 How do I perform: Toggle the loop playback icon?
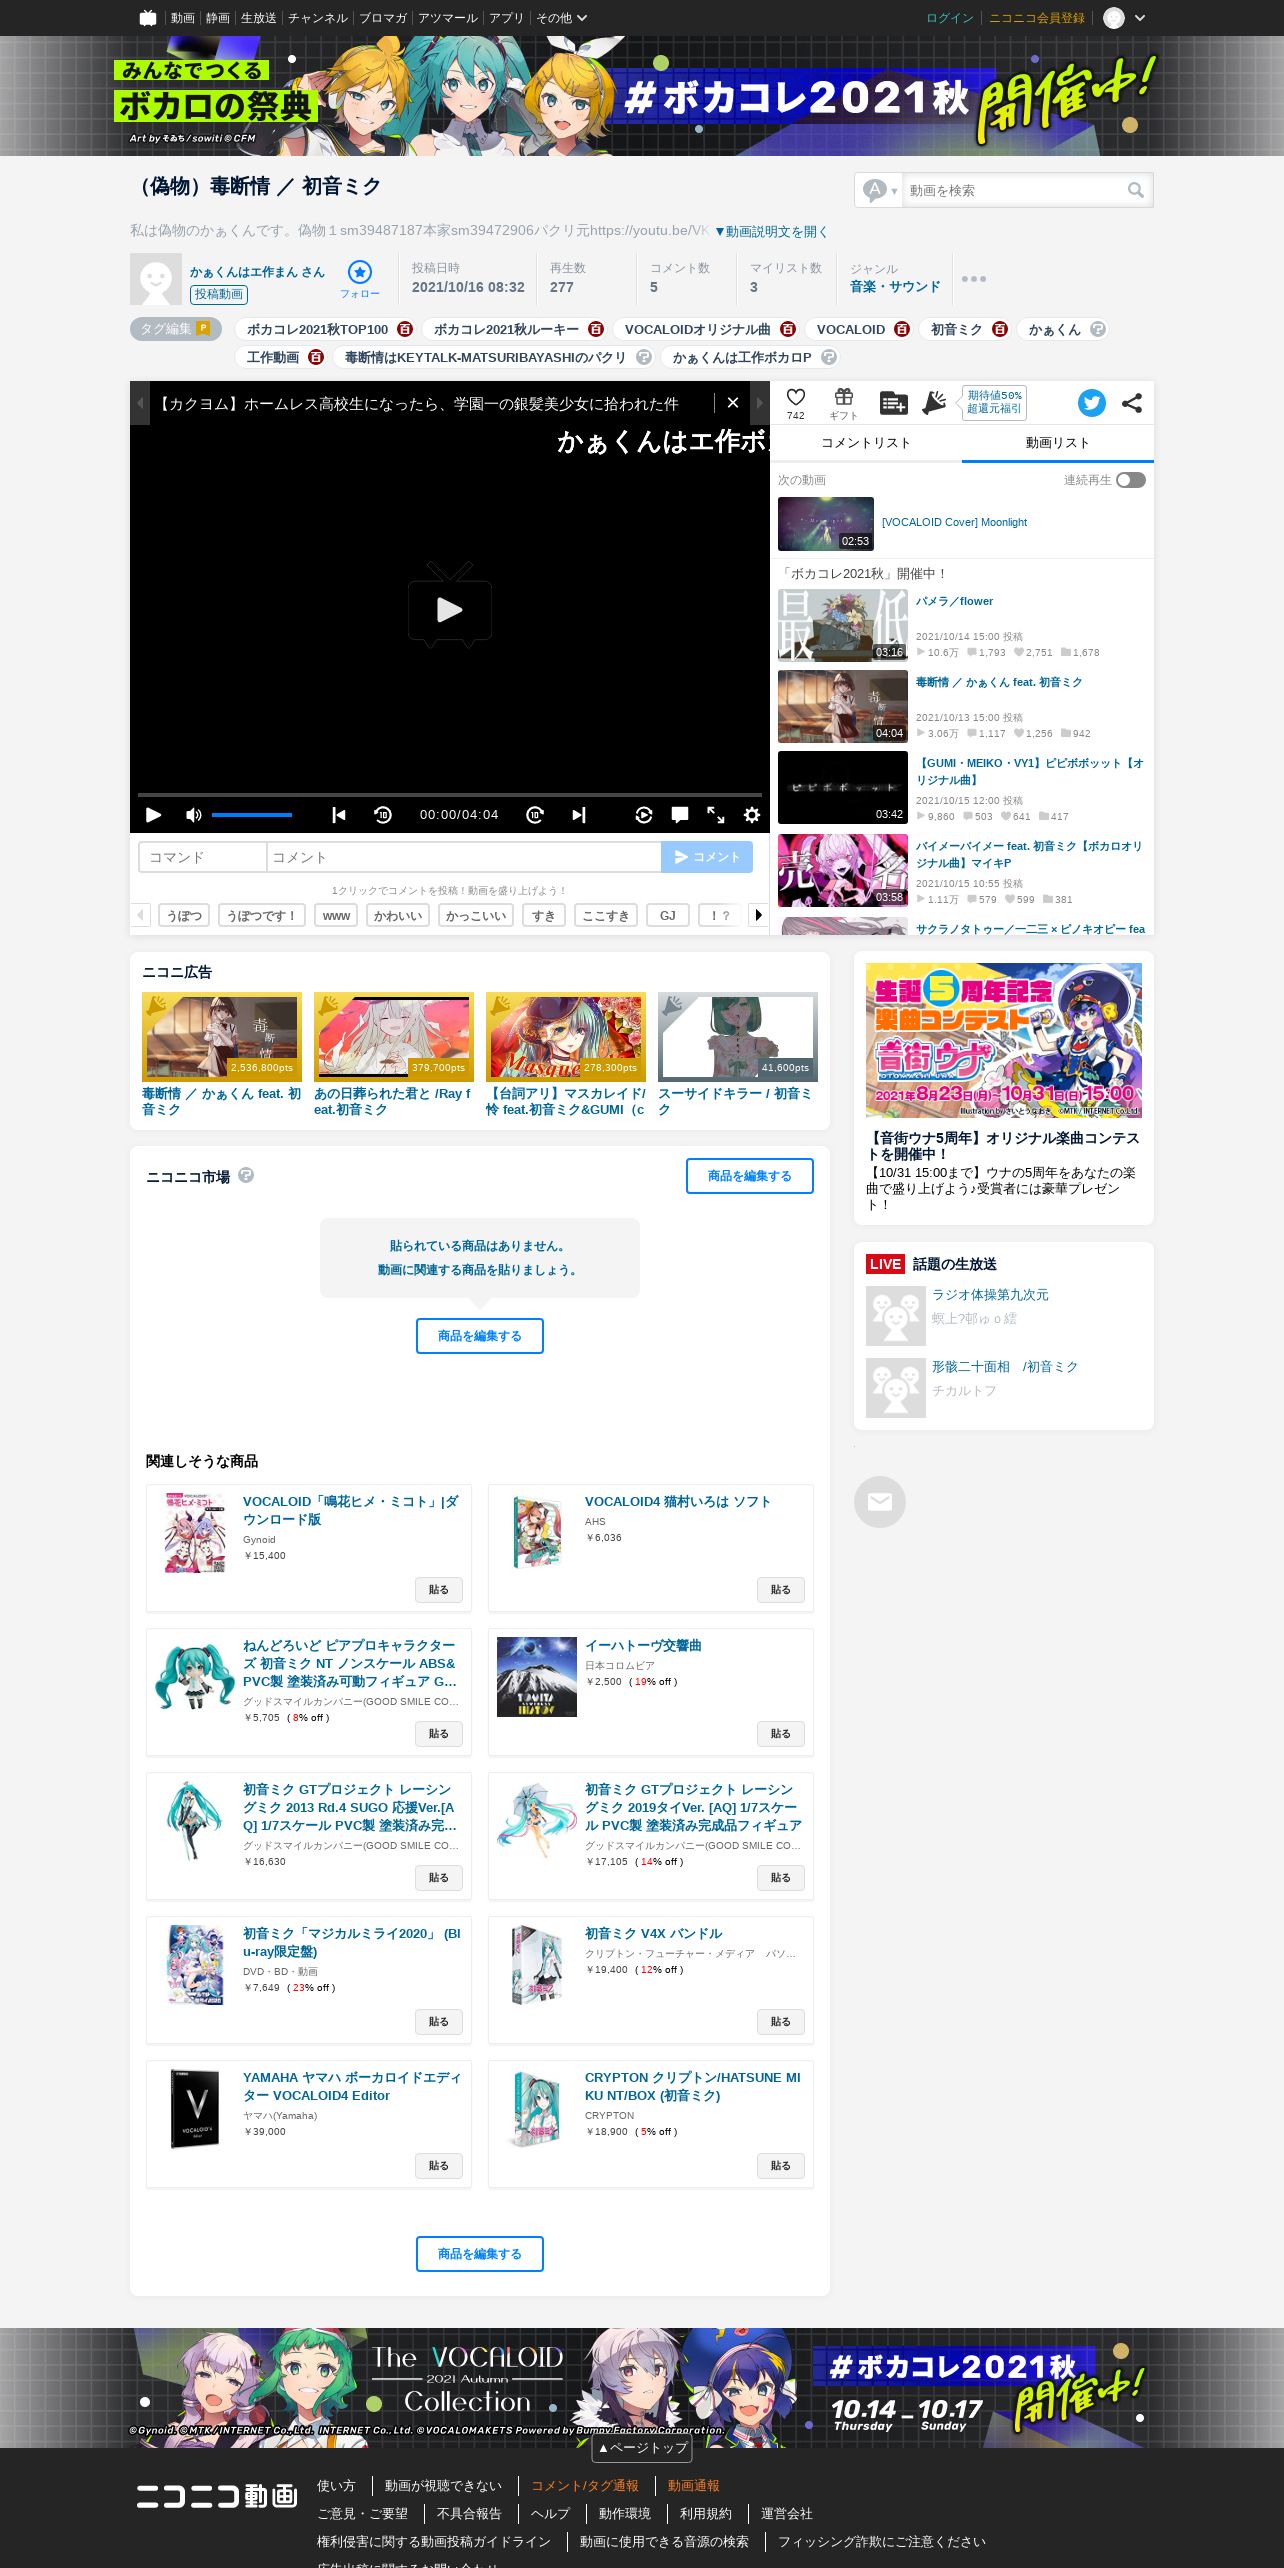click(644, 815)
